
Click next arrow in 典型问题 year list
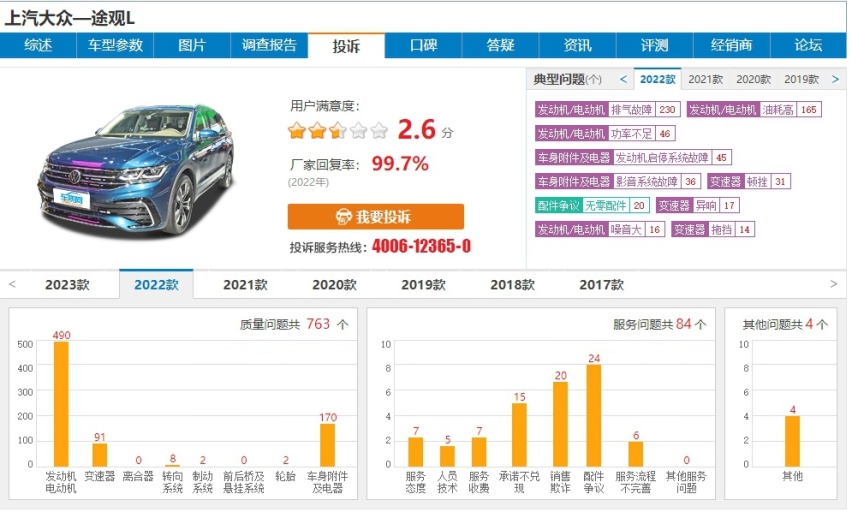click(835, 79)
